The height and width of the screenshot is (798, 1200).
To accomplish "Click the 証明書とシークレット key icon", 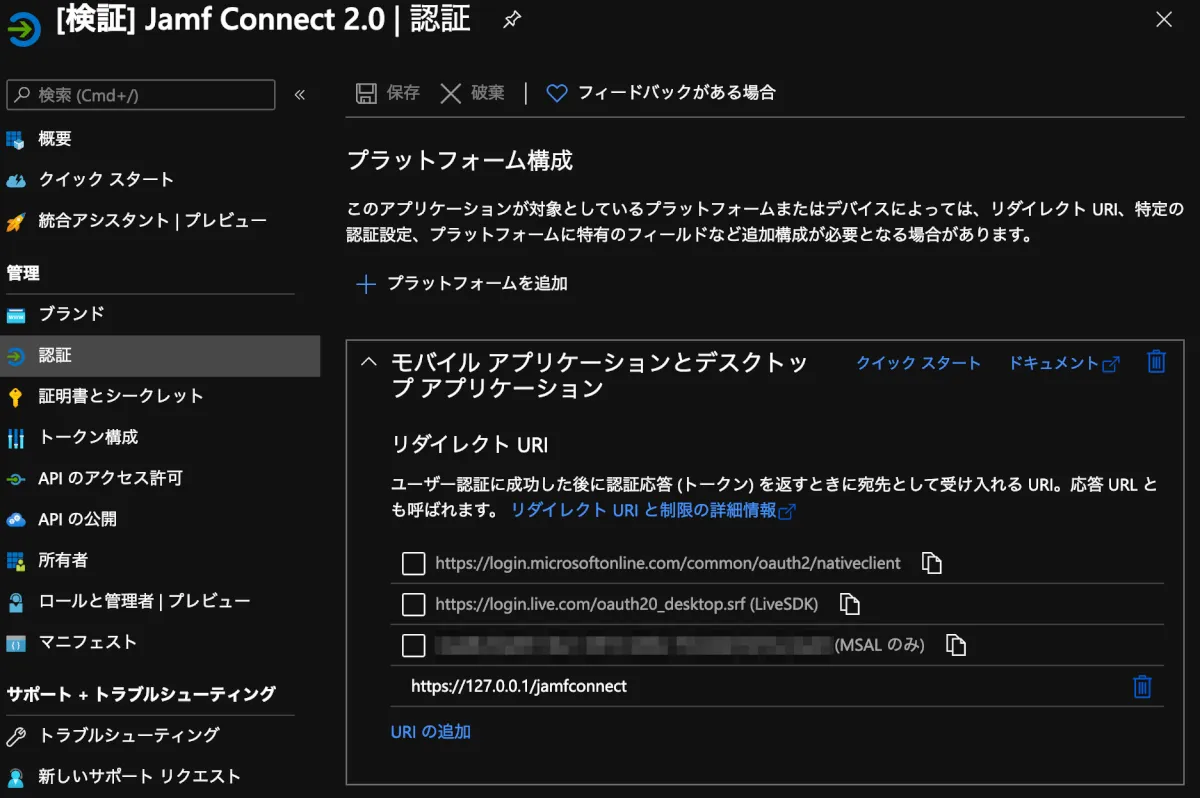I will coord(15,397).
